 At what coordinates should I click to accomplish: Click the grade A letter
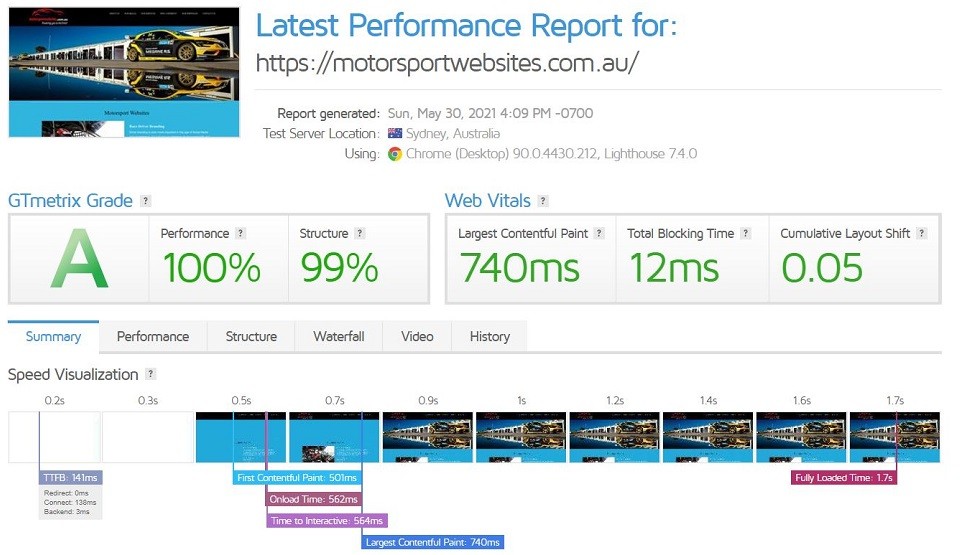pos(80,259)
